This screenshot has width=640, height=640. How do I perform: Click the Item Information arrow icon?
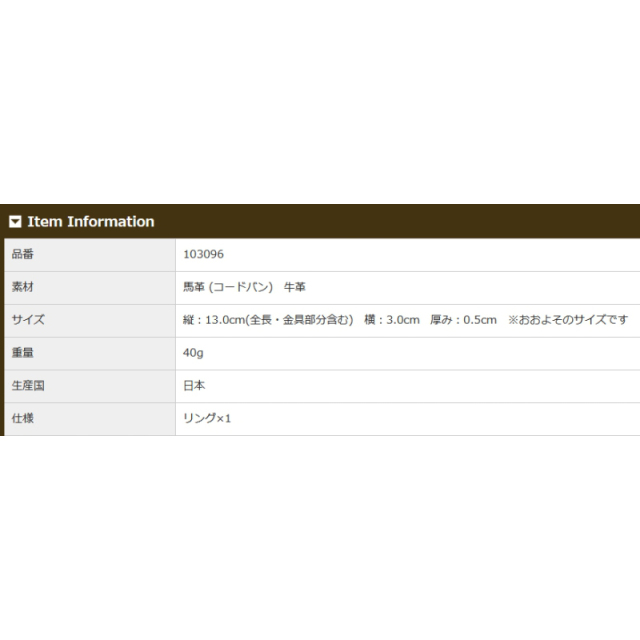click(15, 222)
